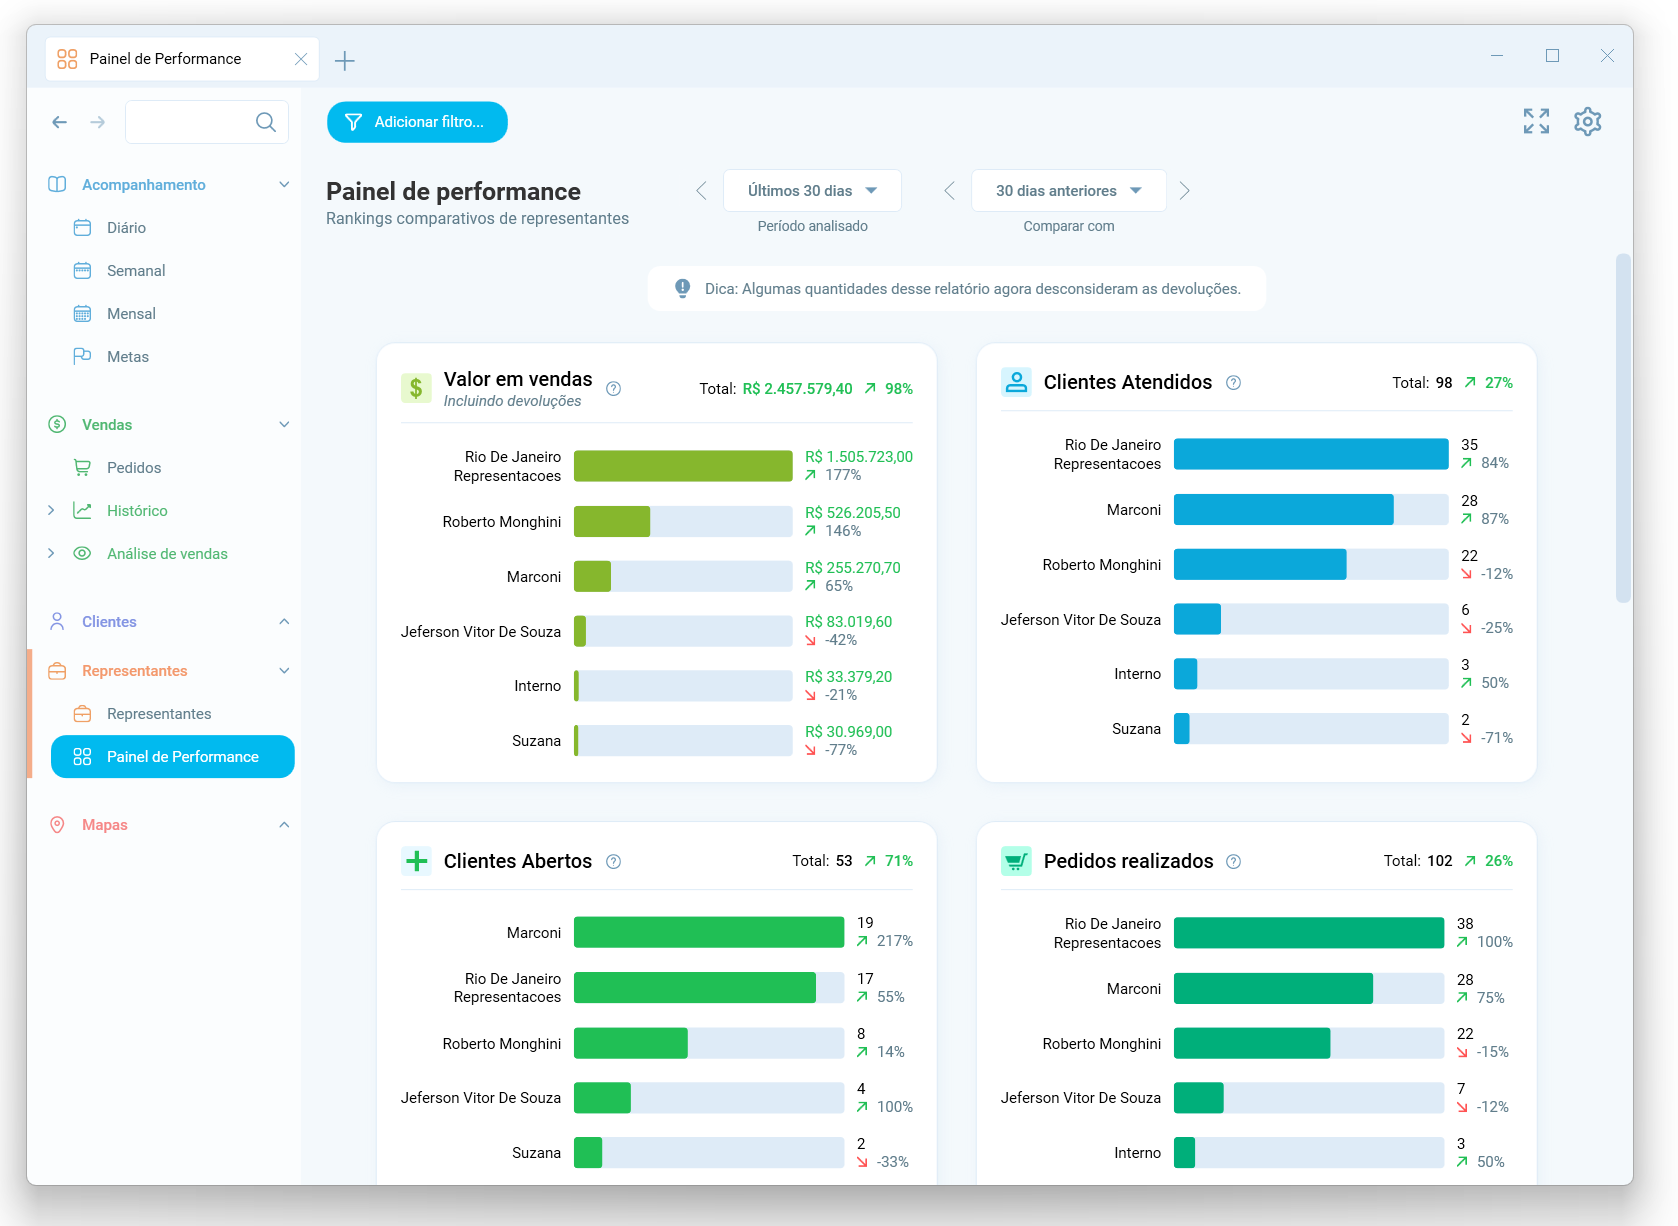
Task: Go back with the left arrow
Action: (x=60, y=122)
